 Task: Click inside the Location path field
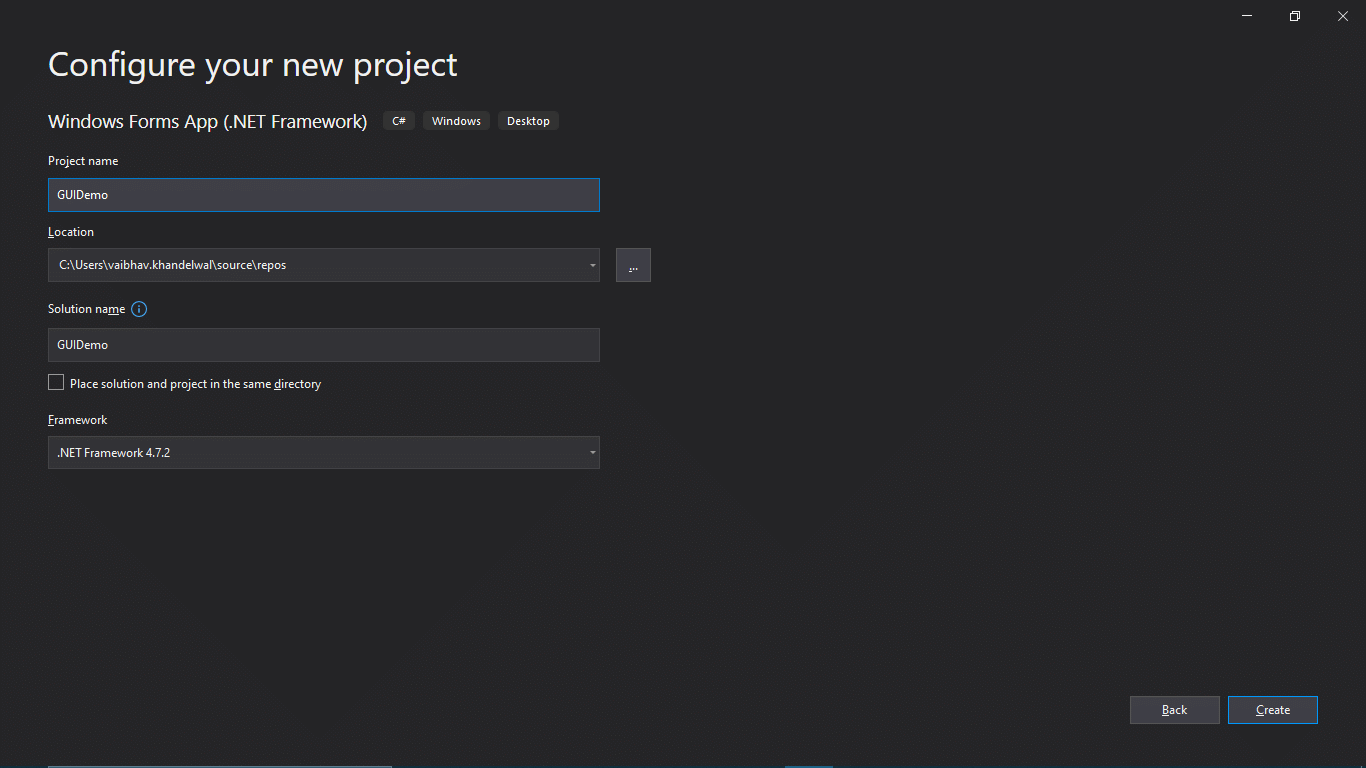[300, 265]
